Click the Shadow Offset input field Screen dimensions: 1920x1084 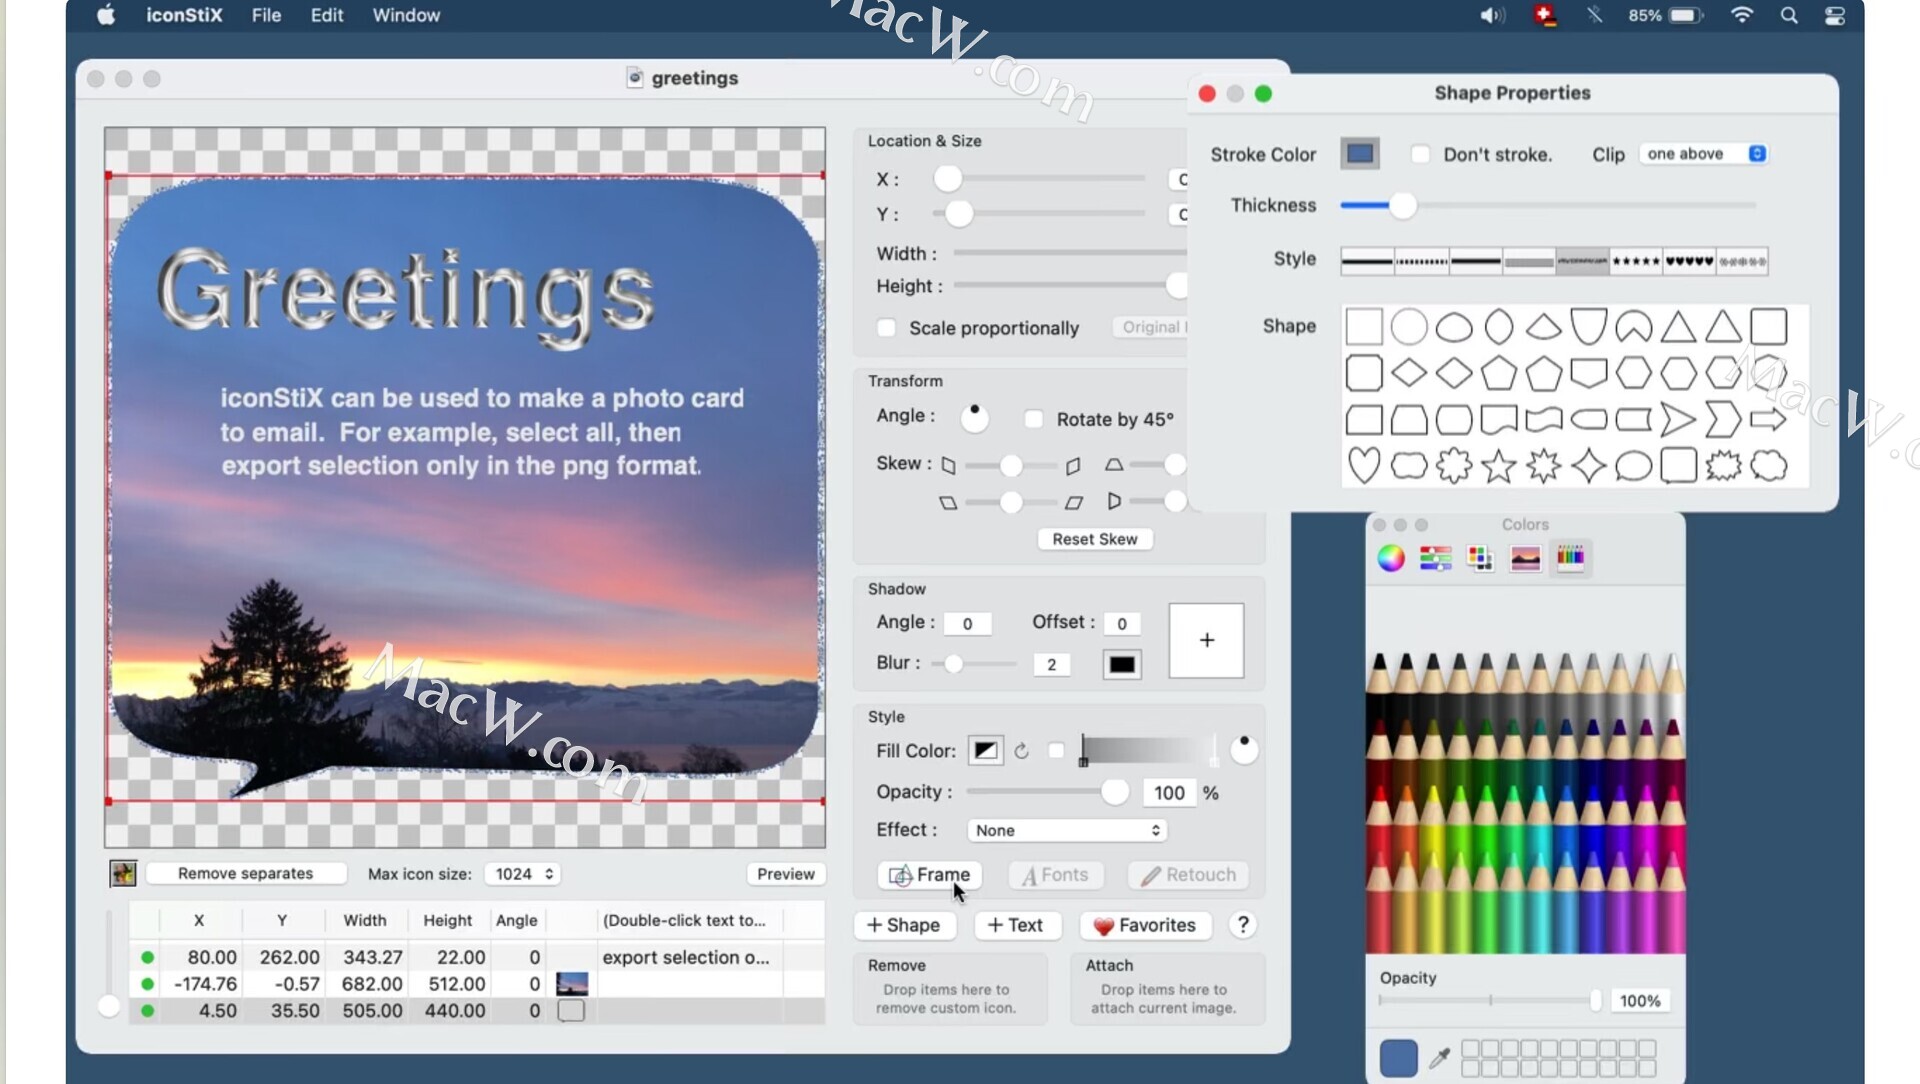pyautogui.click(x=1122, y=623)
